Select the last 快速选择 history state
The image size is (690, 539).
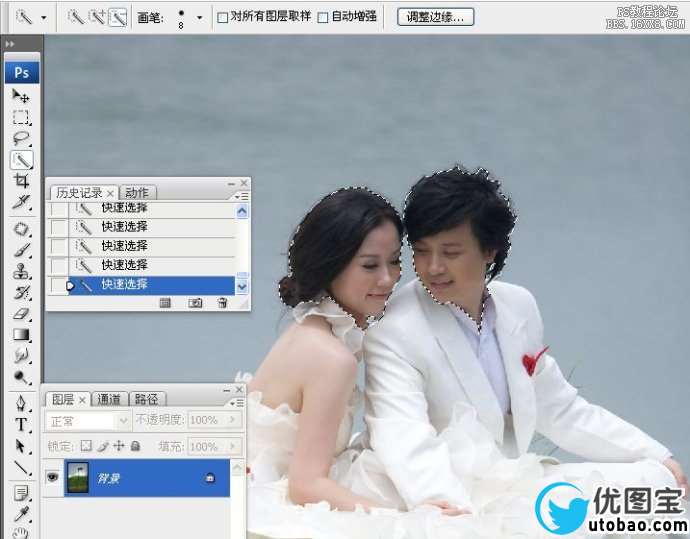(125, 285)
